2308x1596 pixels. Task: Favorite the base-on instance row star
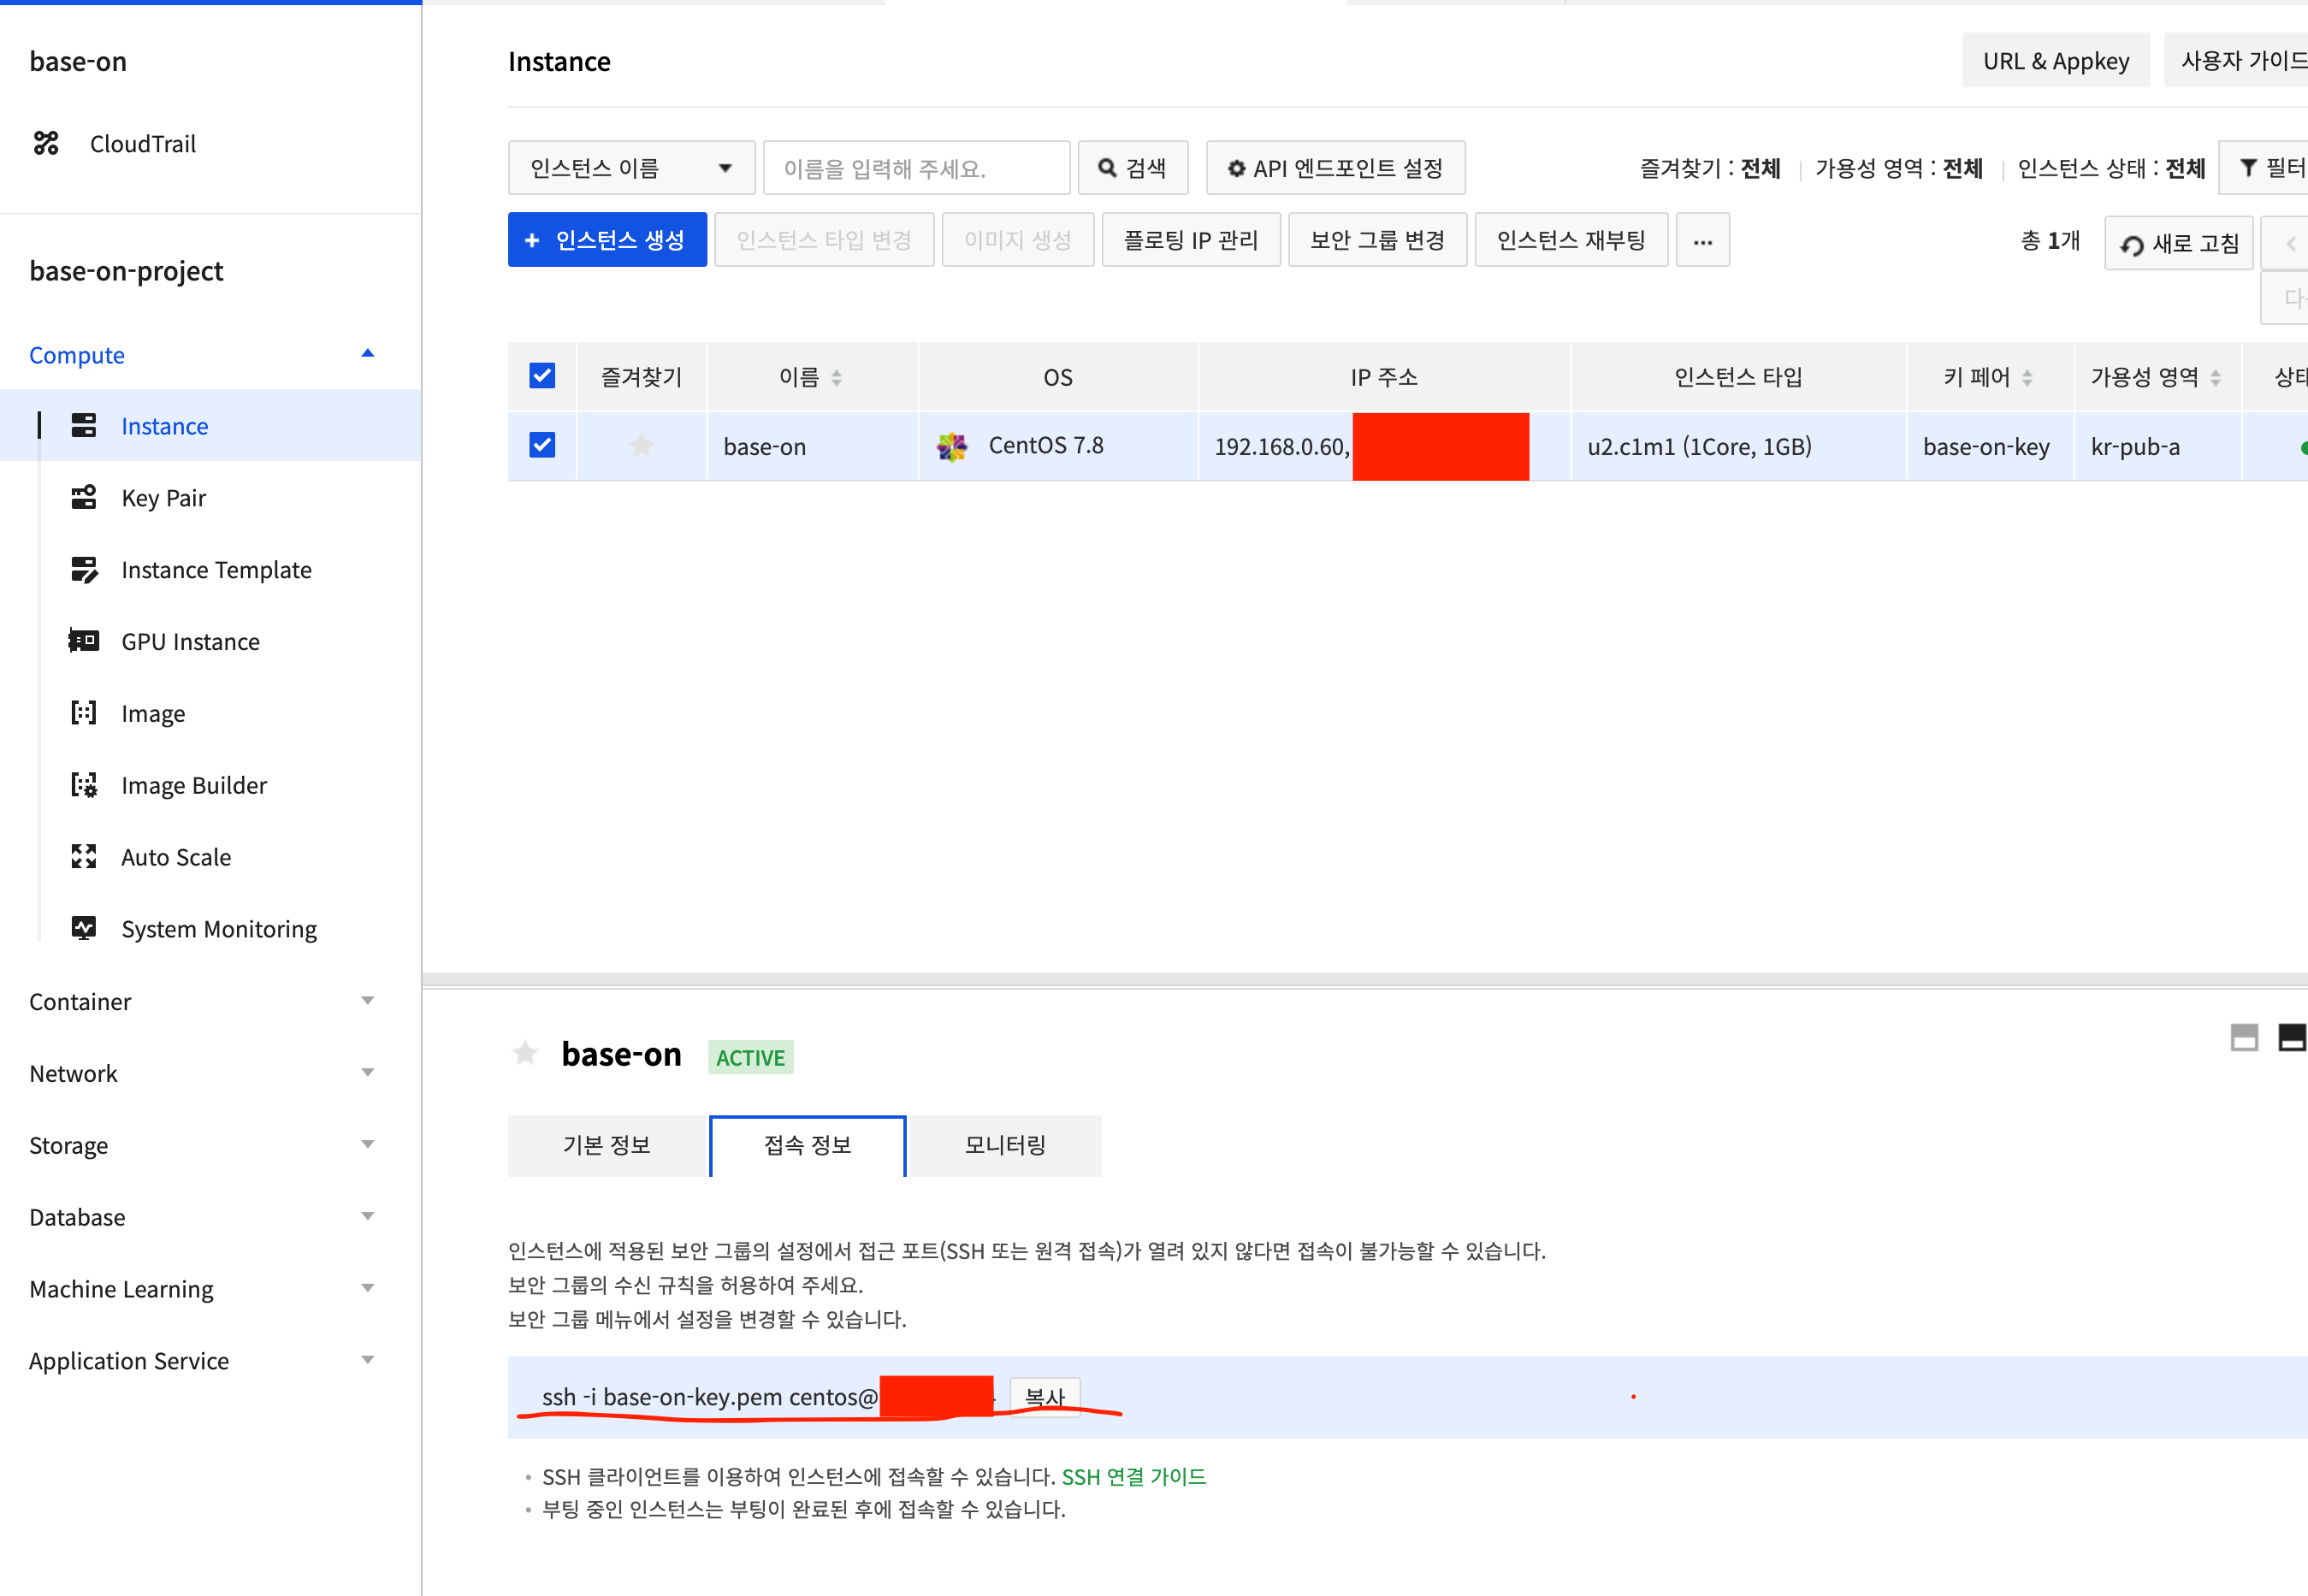click(x=641, y=446)
